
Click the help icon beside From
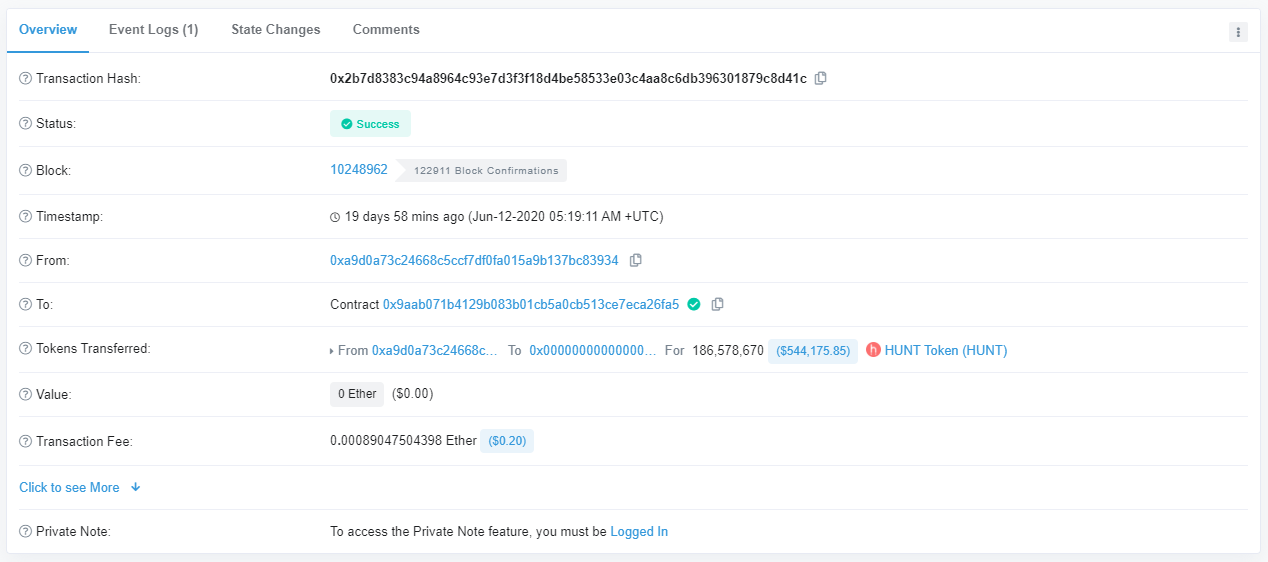(26, 260)
